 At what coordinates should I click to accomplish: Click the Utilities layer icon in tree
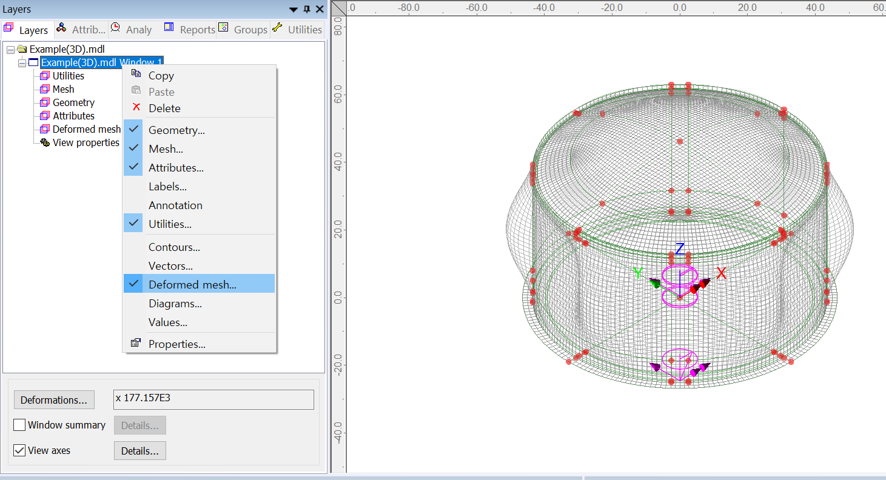tap(45, 76)
